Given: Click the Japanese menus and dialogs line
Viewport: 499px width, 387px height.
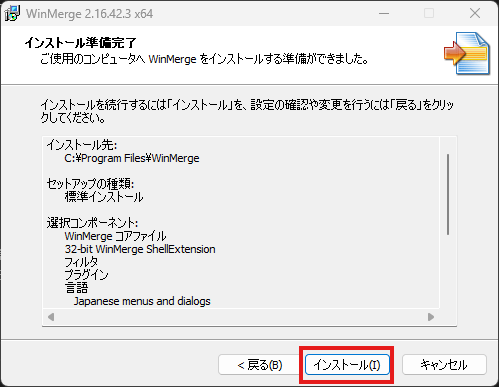Looking at the screenshot, I should [x=142, y=301].
